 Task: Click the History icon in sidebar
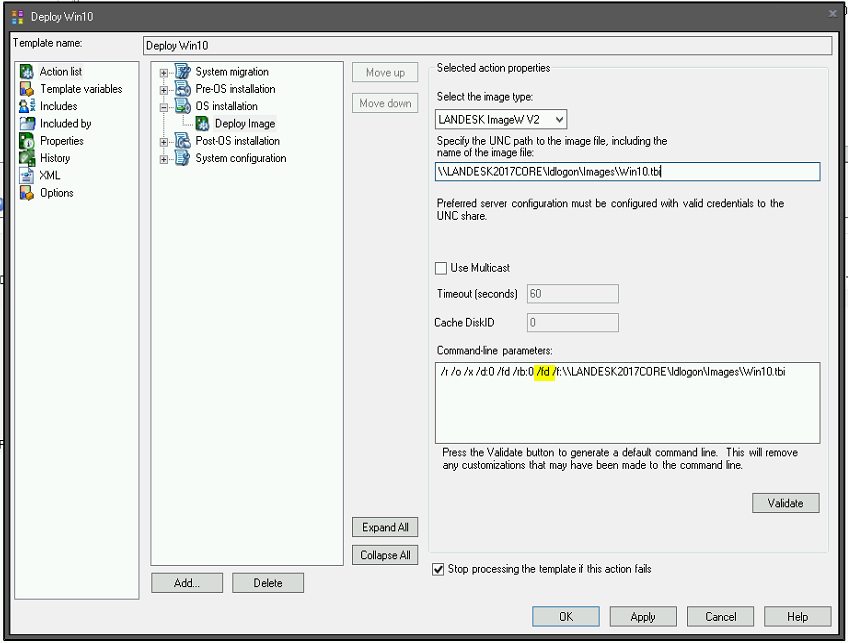[26, 158]
